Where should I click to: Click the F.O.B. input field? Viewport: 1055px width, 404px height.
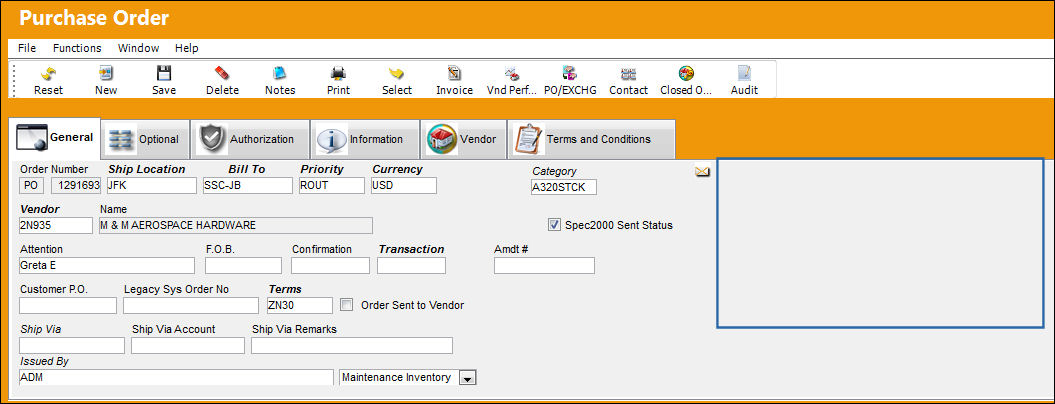(x=244, y=265)
